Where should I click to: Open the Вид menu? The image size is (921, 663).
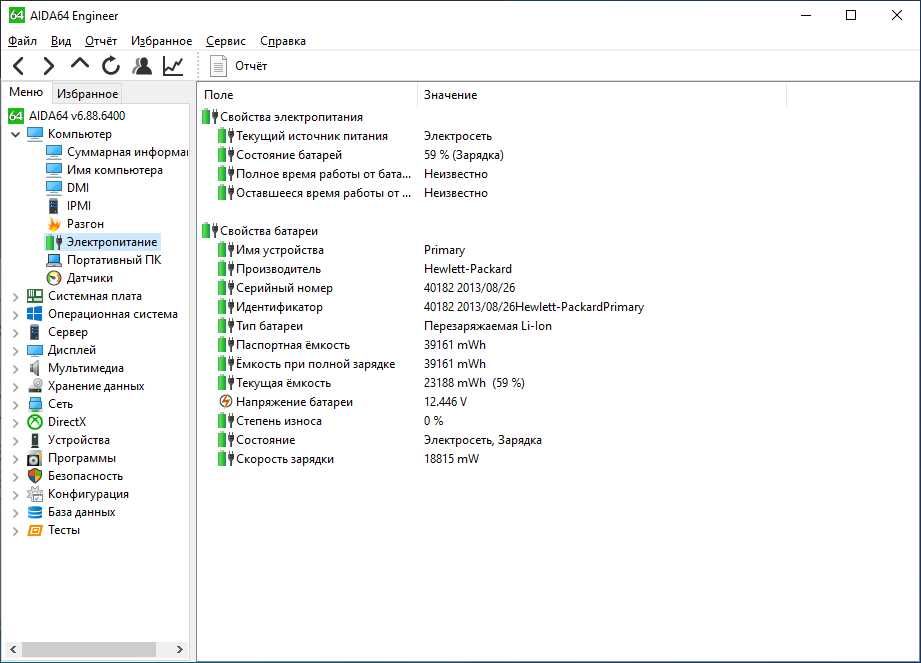(x=60, y=41)
